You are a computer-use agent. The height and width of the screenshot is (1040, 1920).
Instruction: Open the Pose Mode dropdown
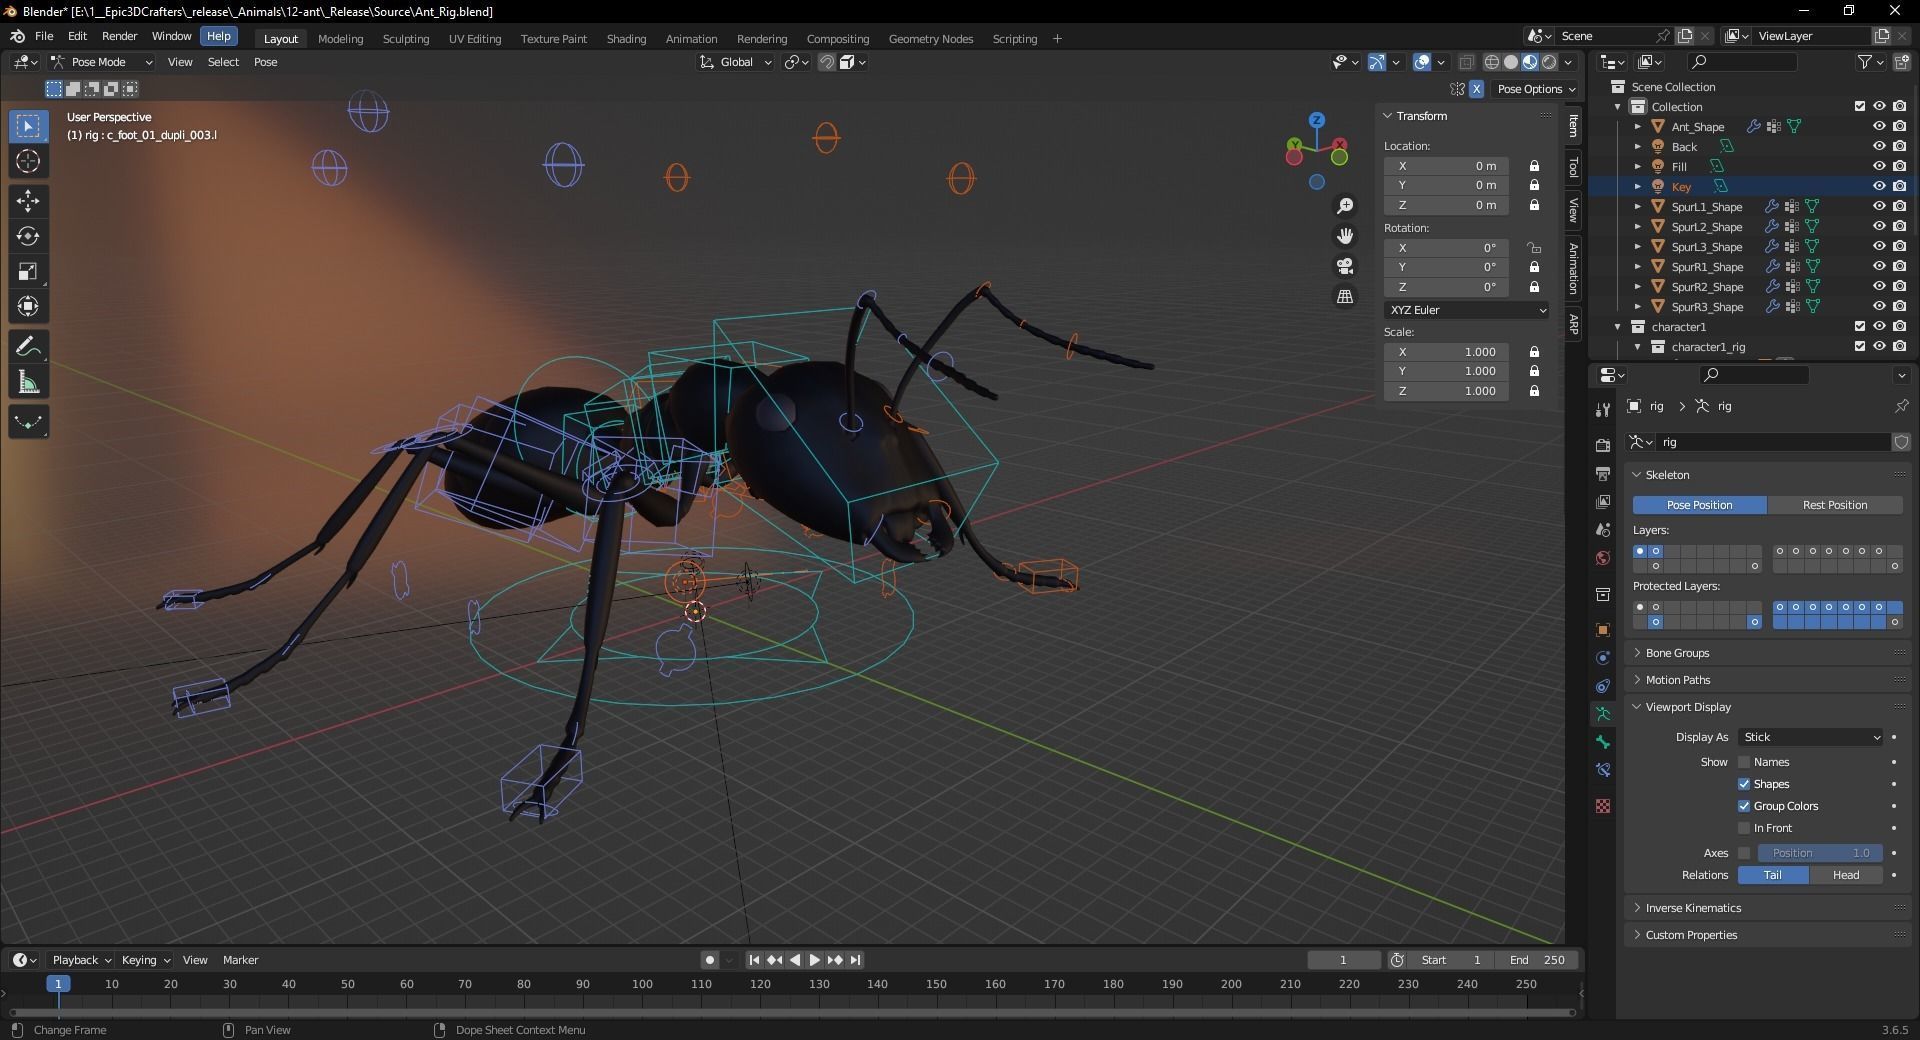(101, 62)
